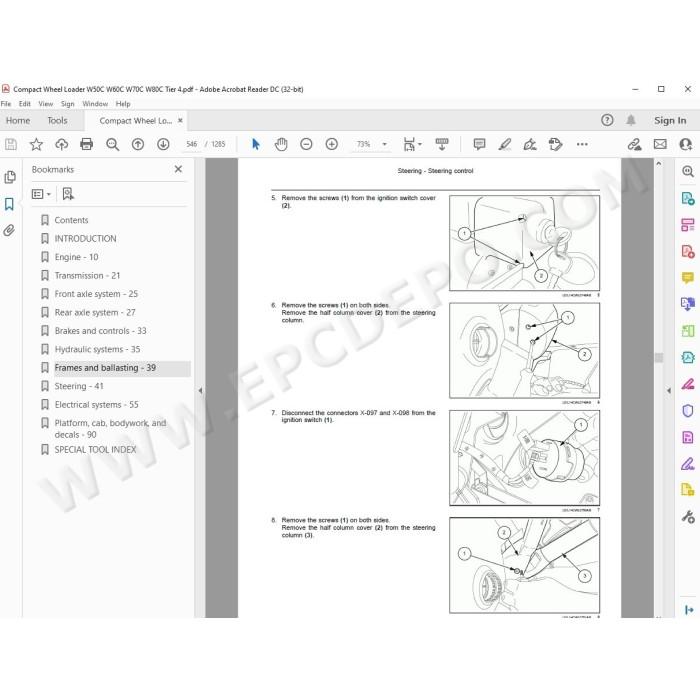Jump to the Contents bookmark

(x=71, y=220)
